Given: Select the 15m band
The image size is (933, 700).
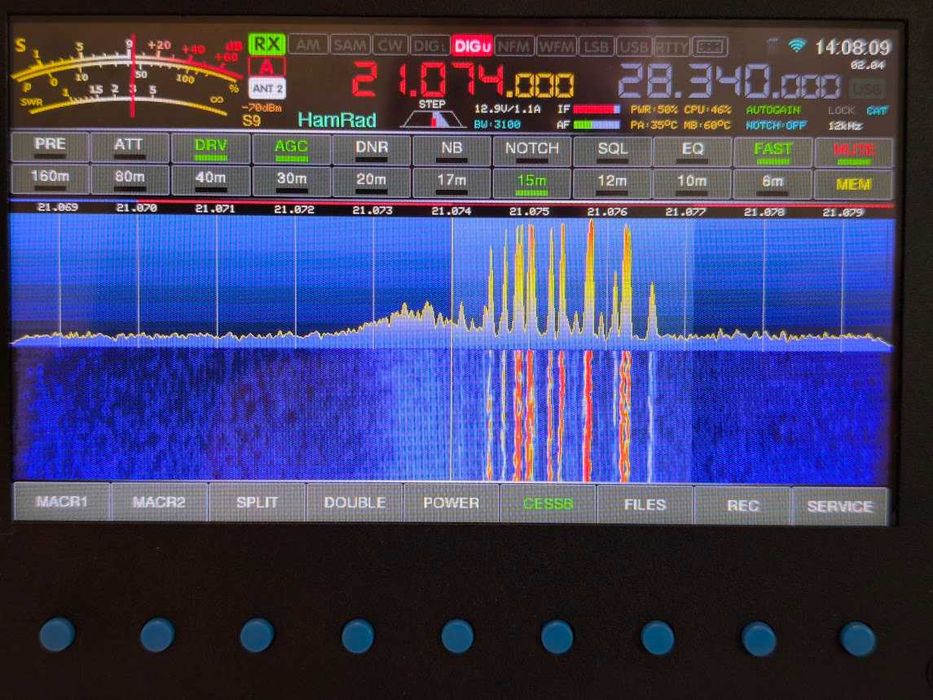Looking at the screenshot, I should (532, 182).
